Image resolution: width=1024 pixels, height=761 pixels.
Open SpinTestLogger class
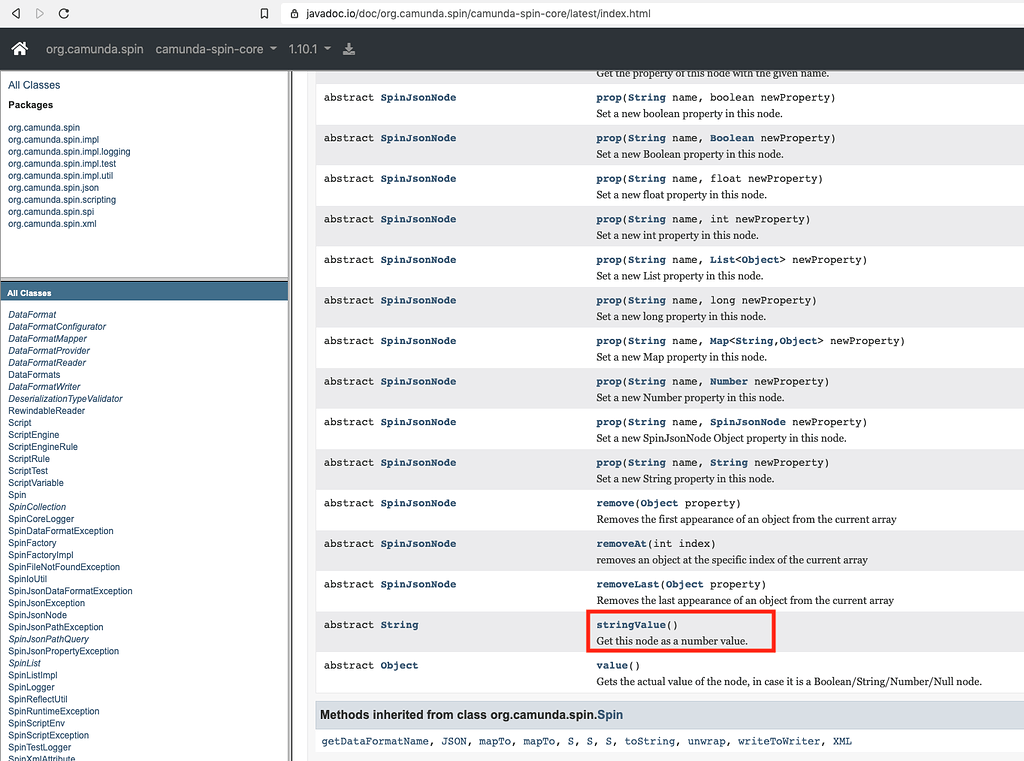(39, 747)
